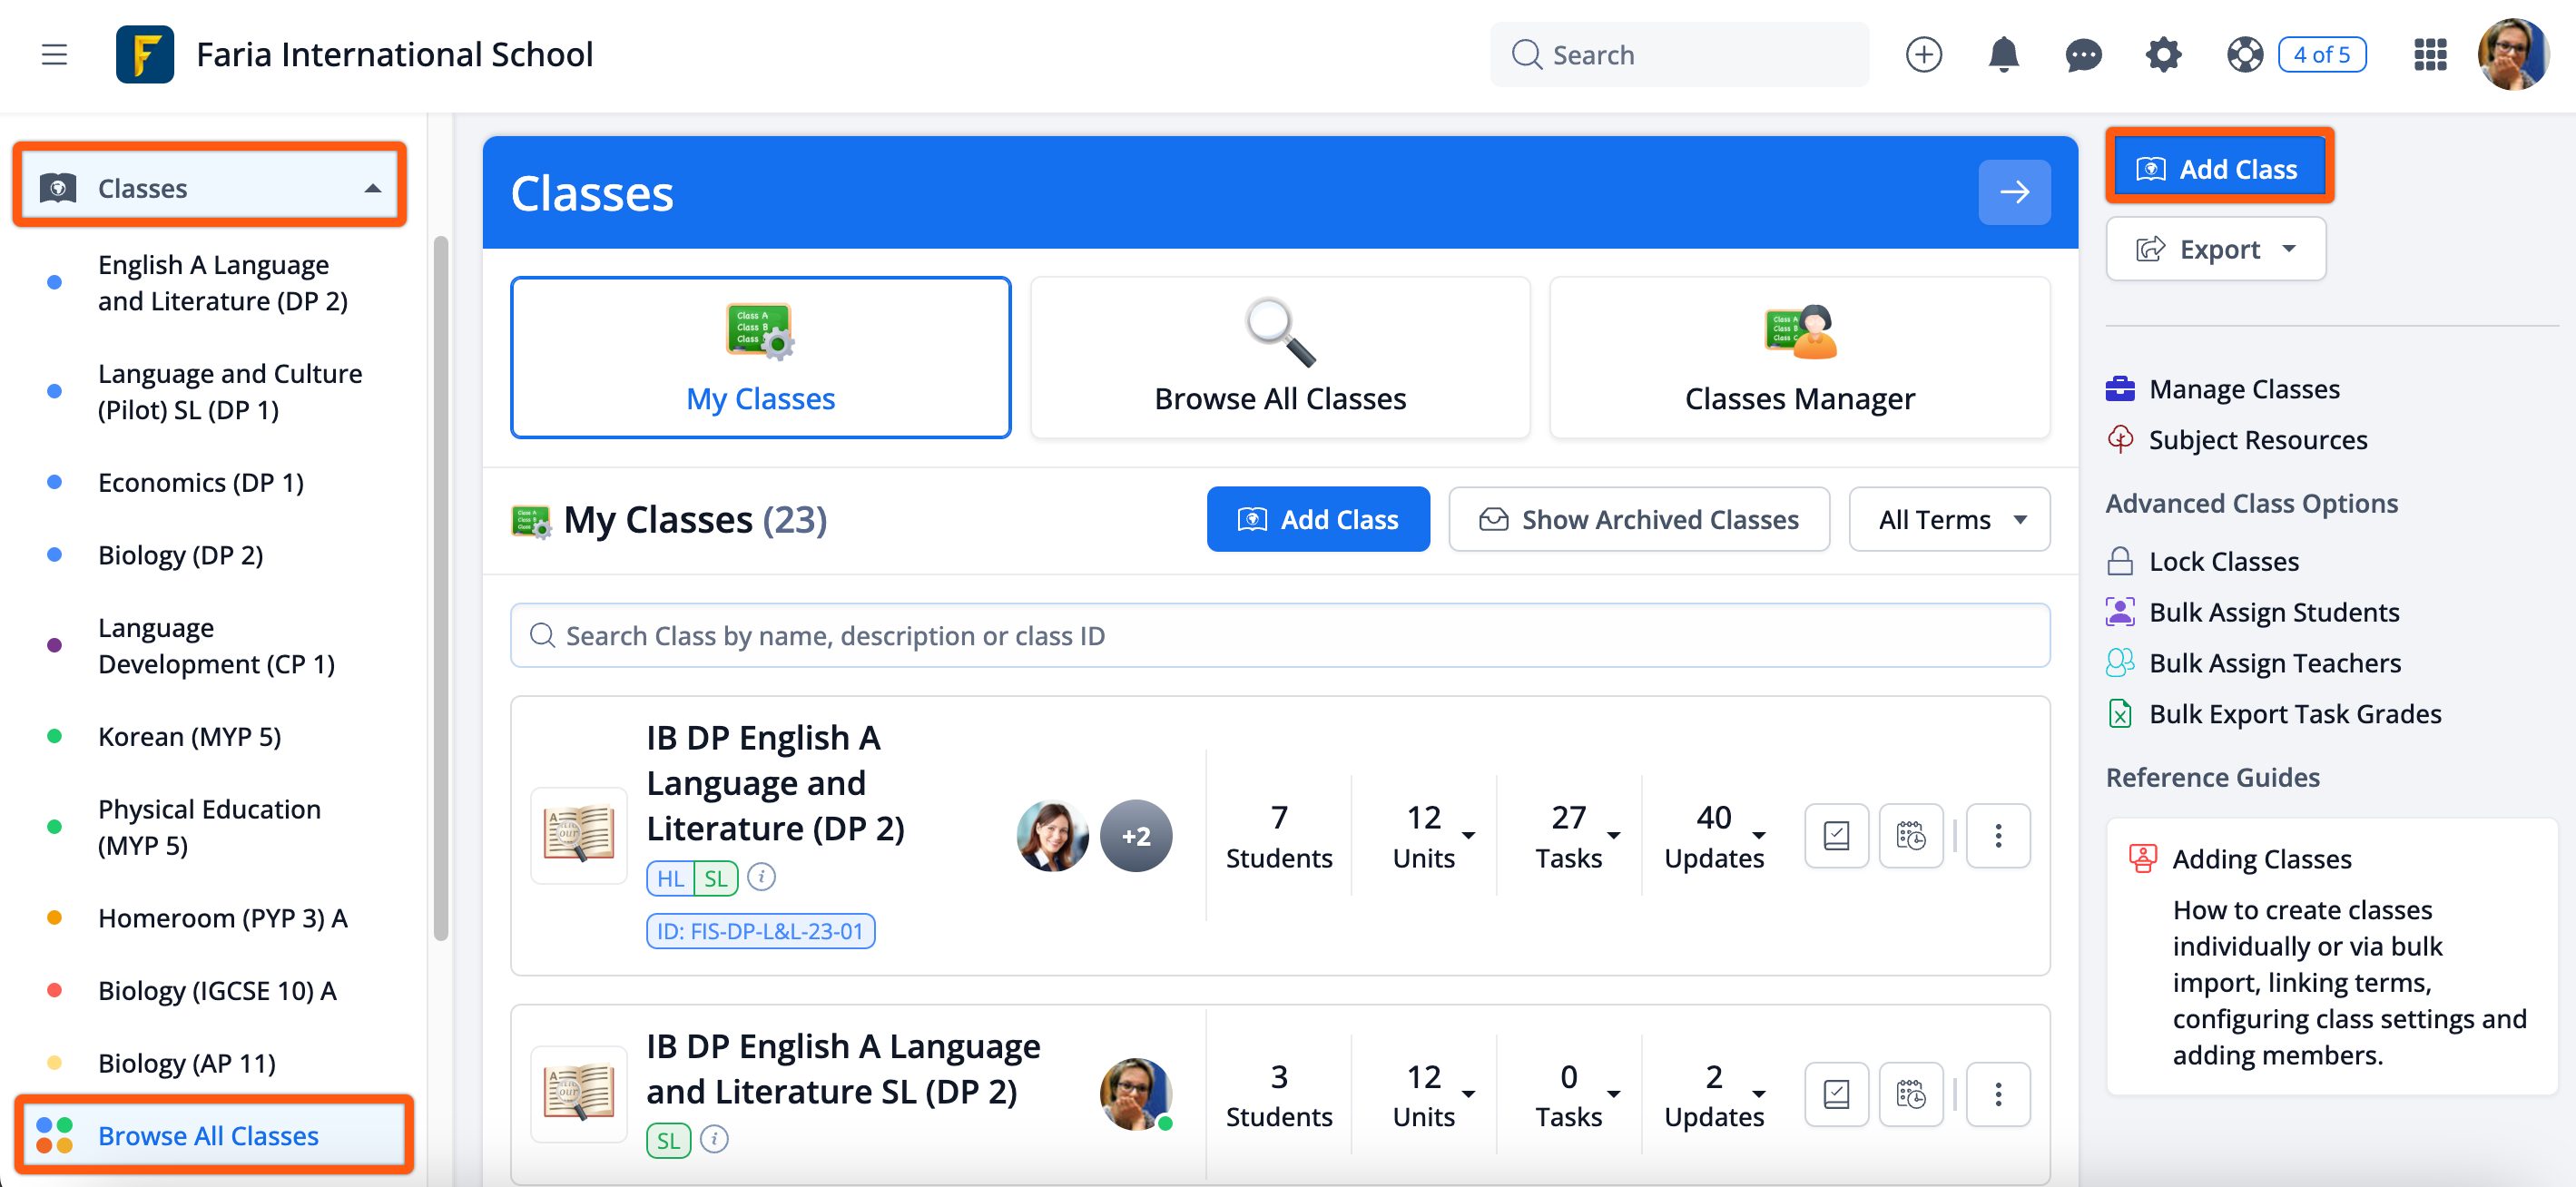
Task: Open the Export dropdown
Action: (2215, 248)
